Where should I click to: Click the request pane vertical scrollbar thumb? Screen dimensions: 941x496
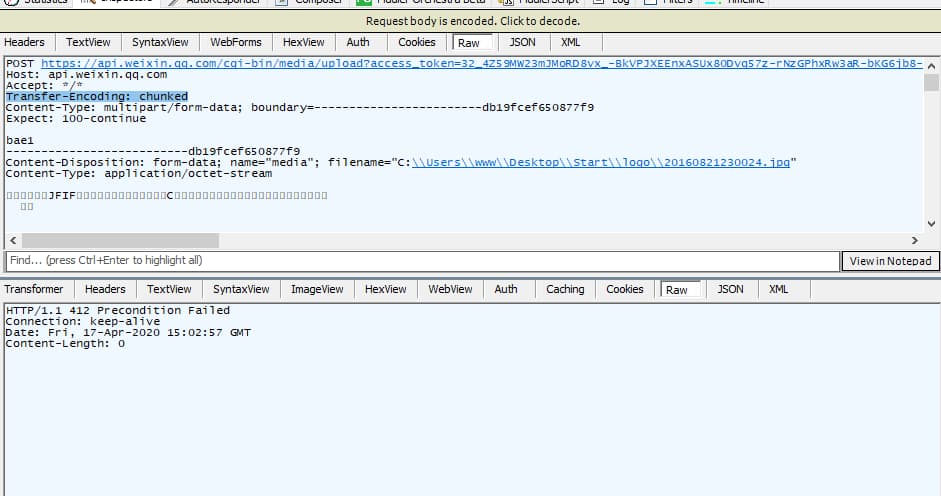coord(932,83)
